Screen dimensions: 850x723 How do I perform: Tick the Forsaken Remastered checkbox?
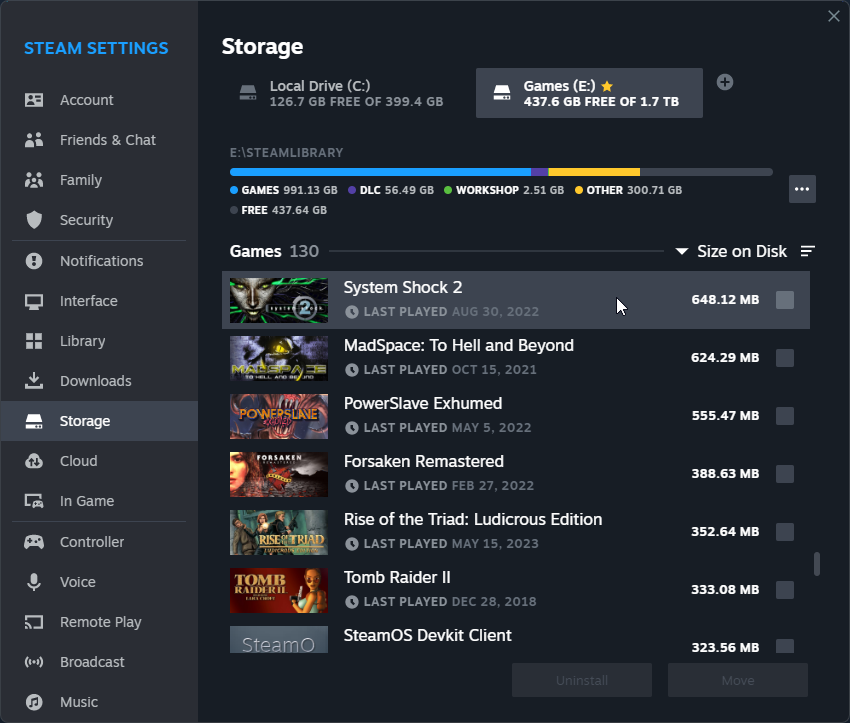(x=784, y=474)
